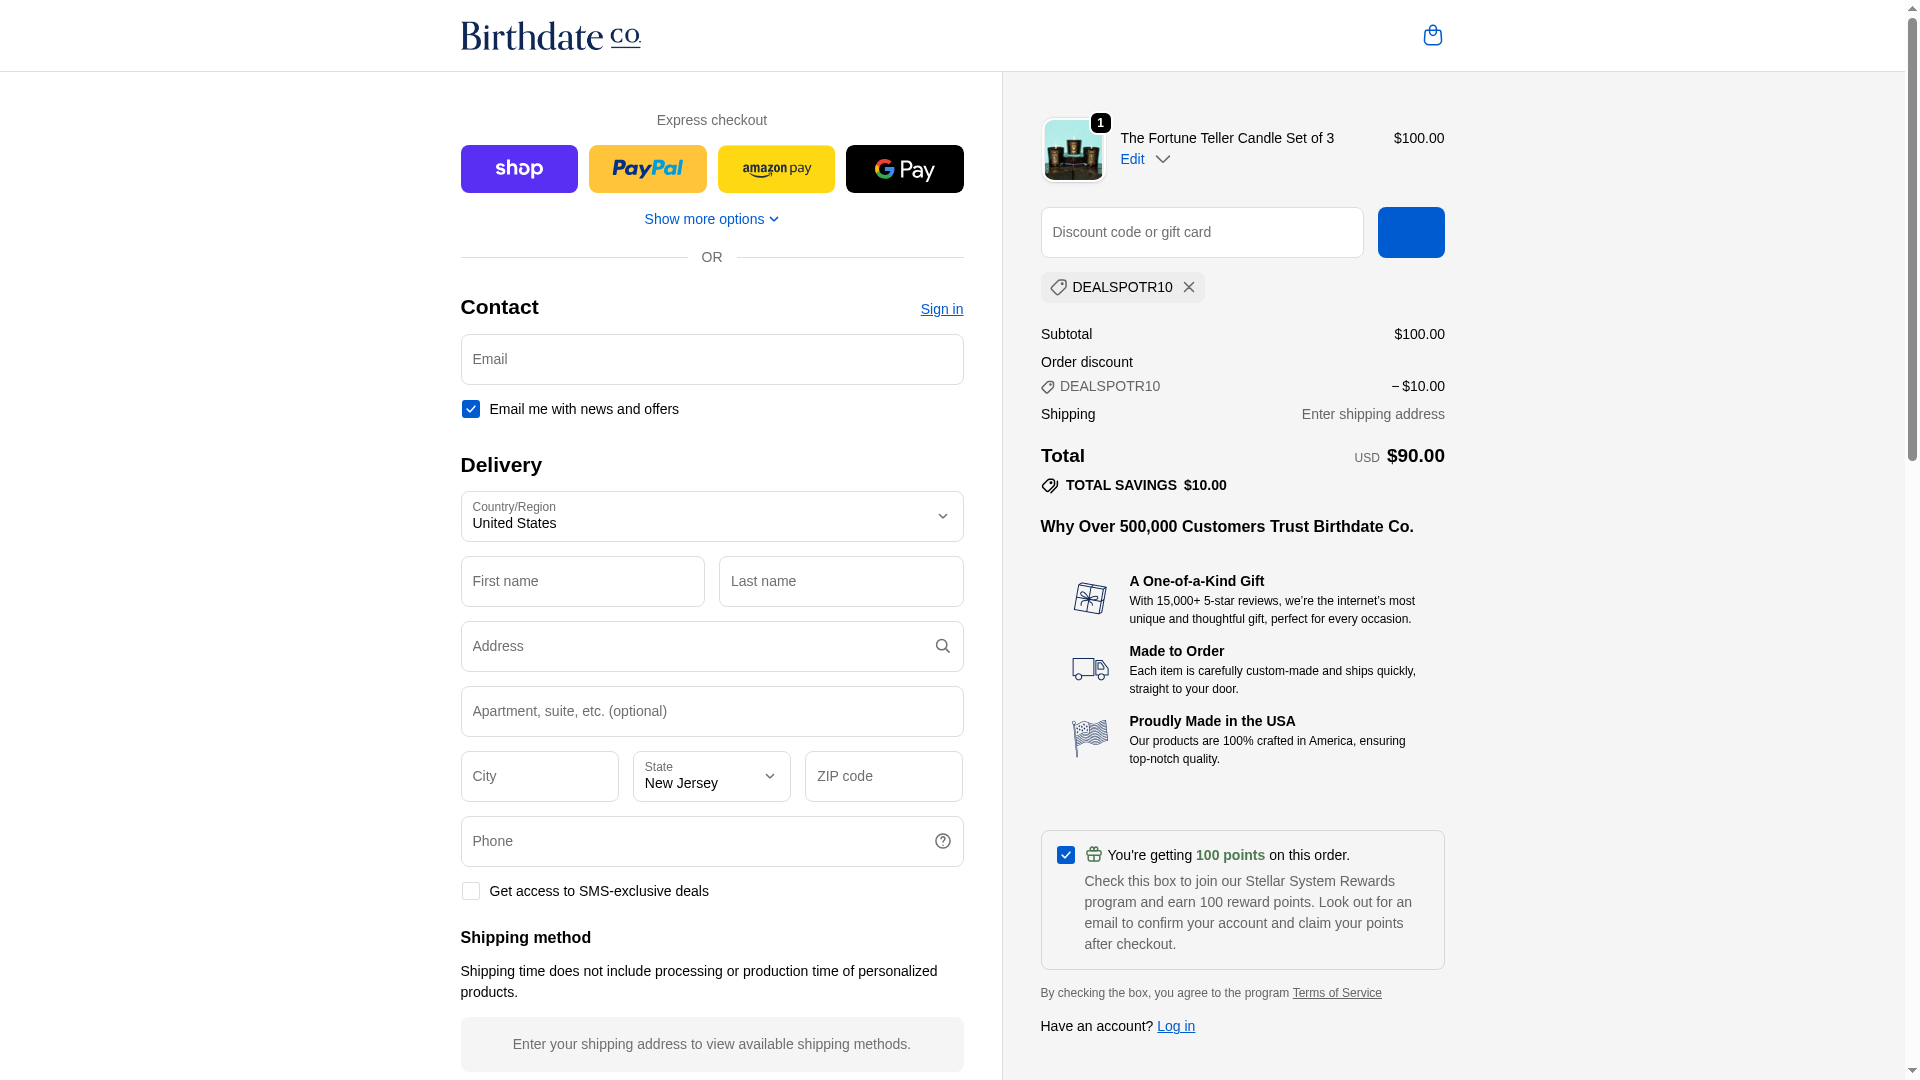Pay using Google Pay button
The height and width of the screenshot is (1080, 1920).
click(x=904, y=169)
